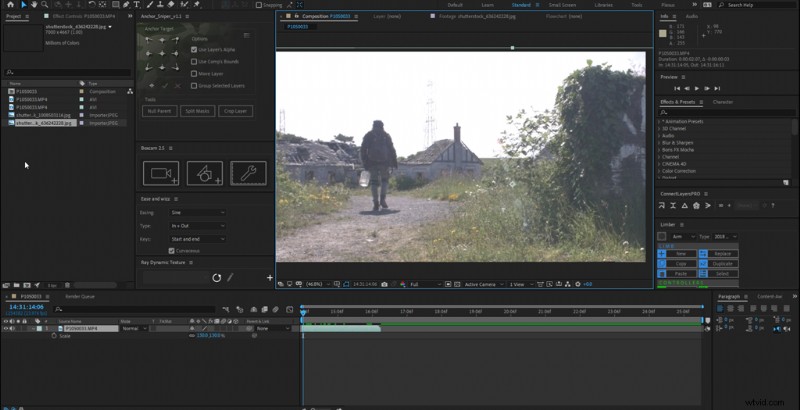Select the Brush tool
The height and width of the screenshot is (410, 800).
point(151,5)
